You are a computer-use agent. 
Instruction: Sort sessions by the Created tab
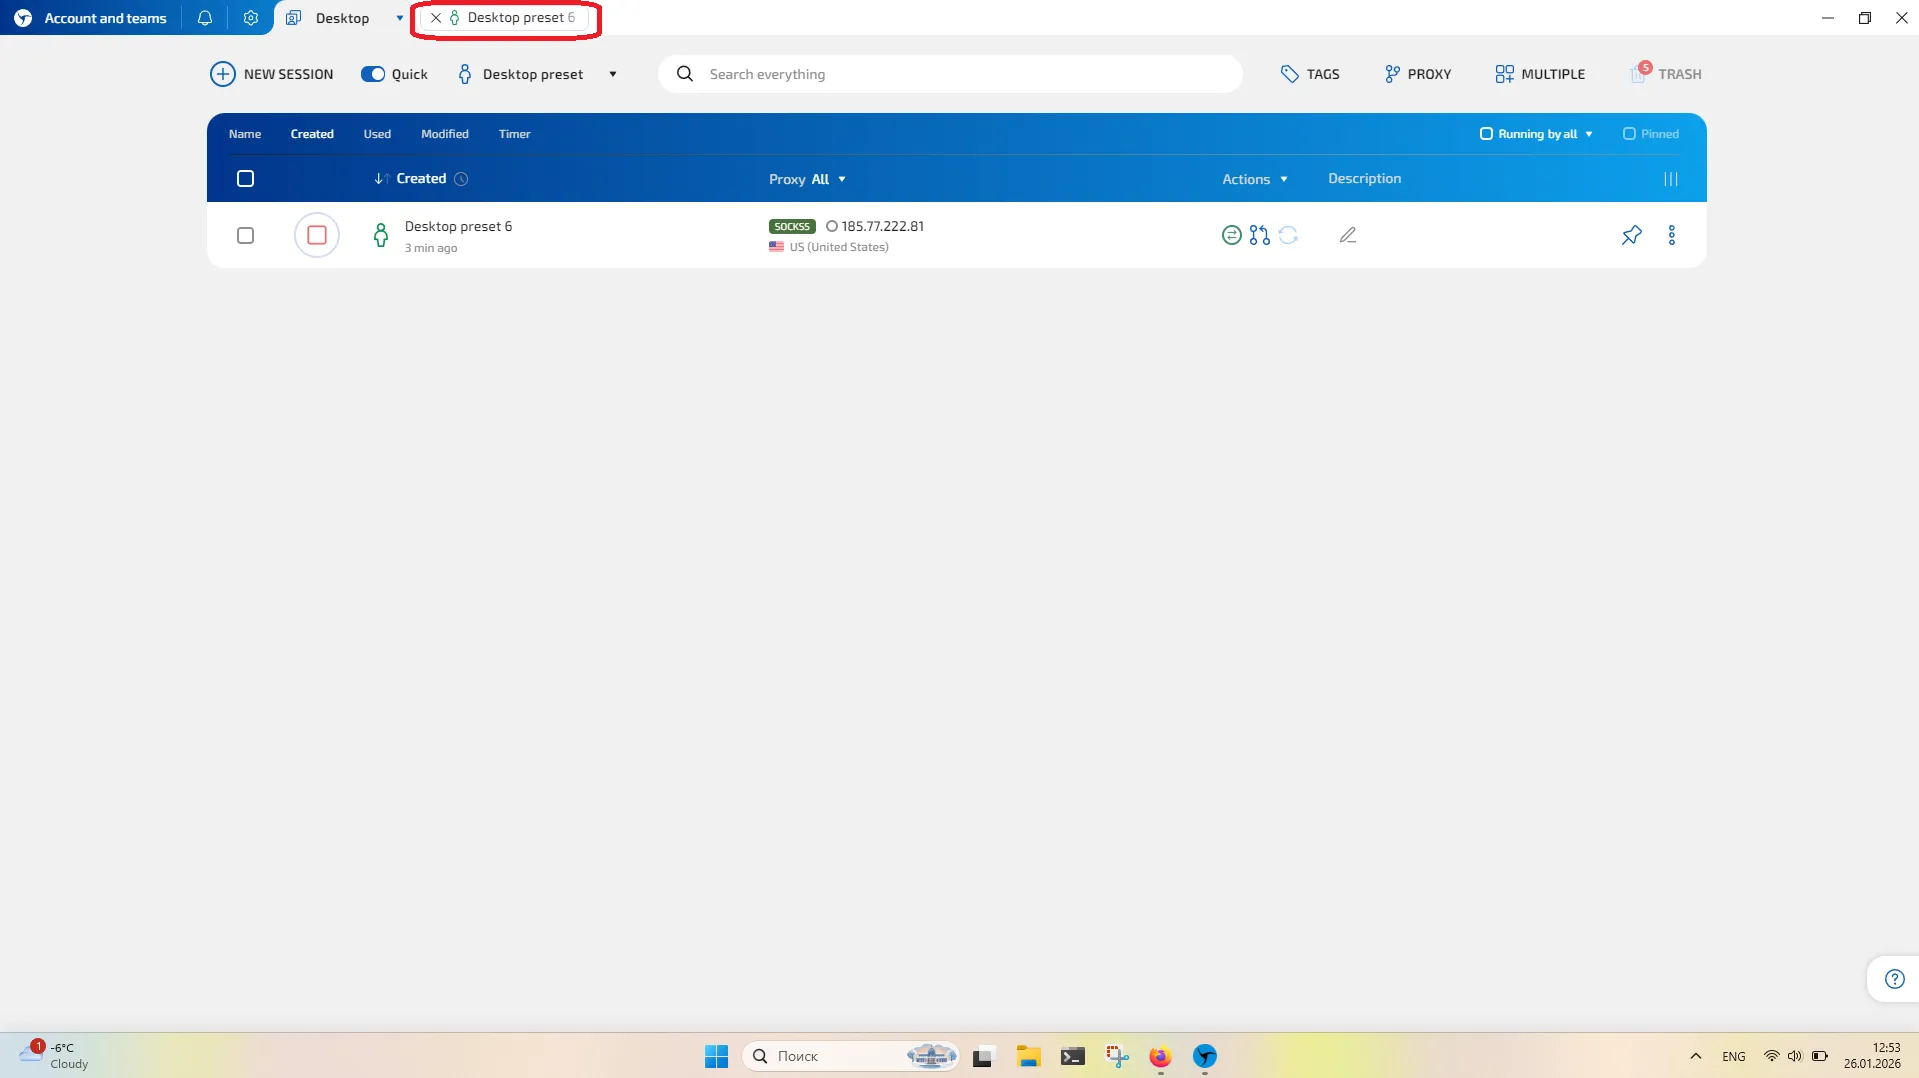(x=312, y=134)
